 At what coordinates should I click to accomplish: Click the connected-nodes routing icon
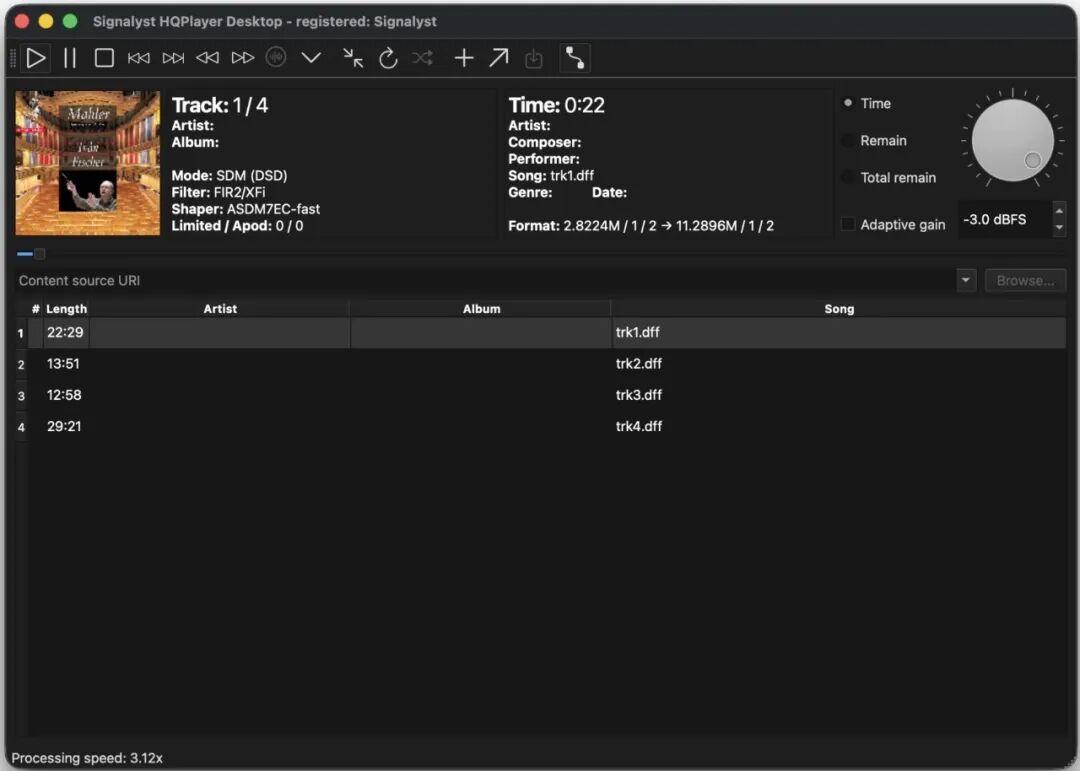[x=575, y=58]
